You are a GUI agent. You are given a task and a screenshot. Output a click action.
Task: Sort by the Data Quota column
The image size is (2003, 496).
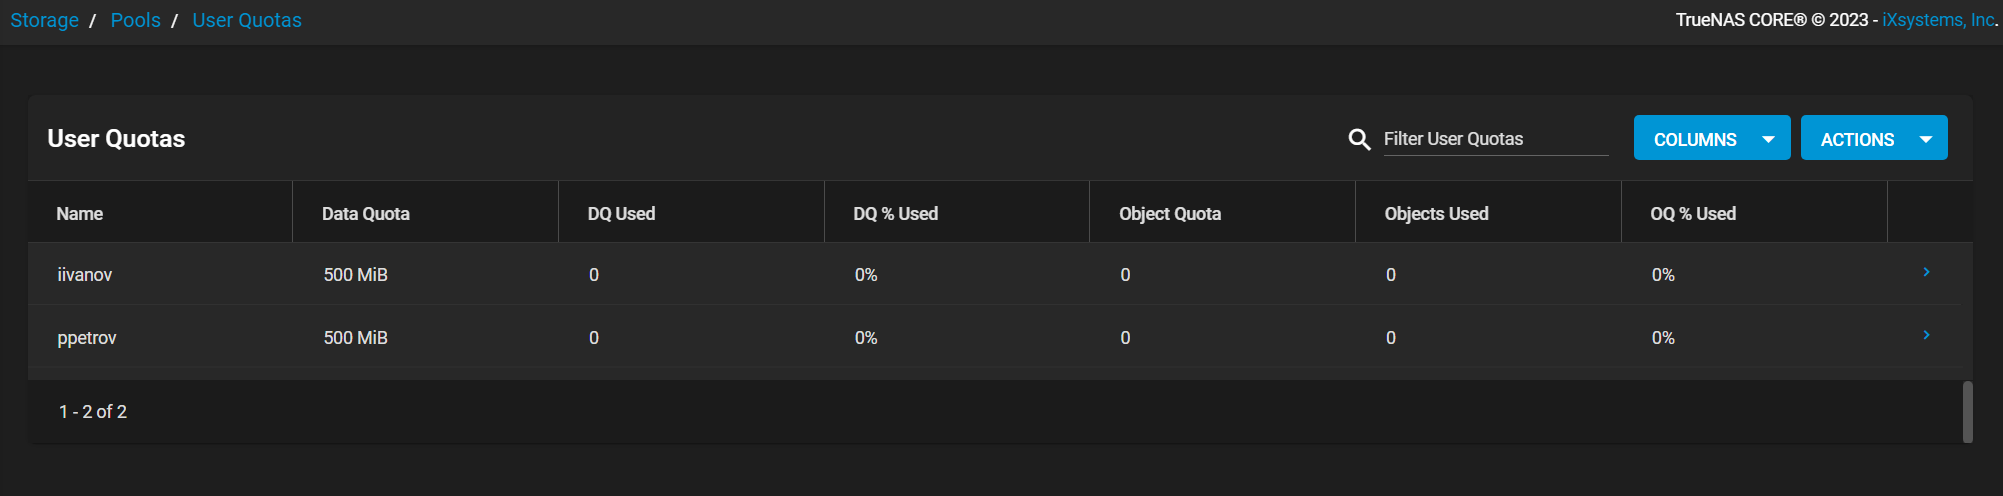tap(366, 213)
